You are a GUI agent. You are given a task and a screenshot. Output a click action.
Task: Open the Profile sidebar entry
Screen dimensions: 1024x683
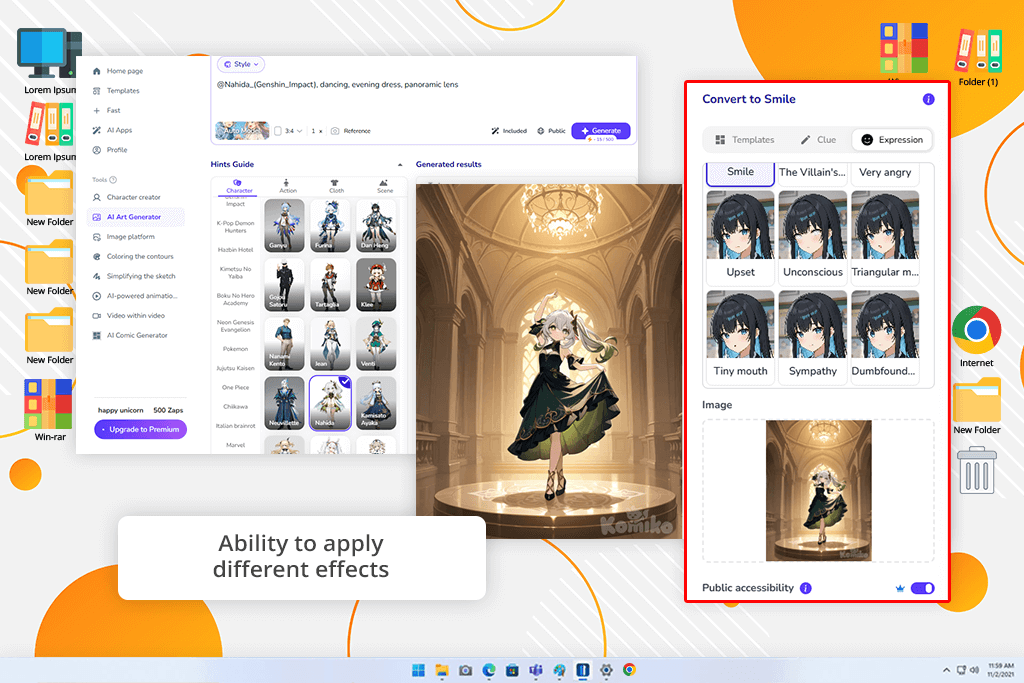pyautogui.click(x=110, y=150)
